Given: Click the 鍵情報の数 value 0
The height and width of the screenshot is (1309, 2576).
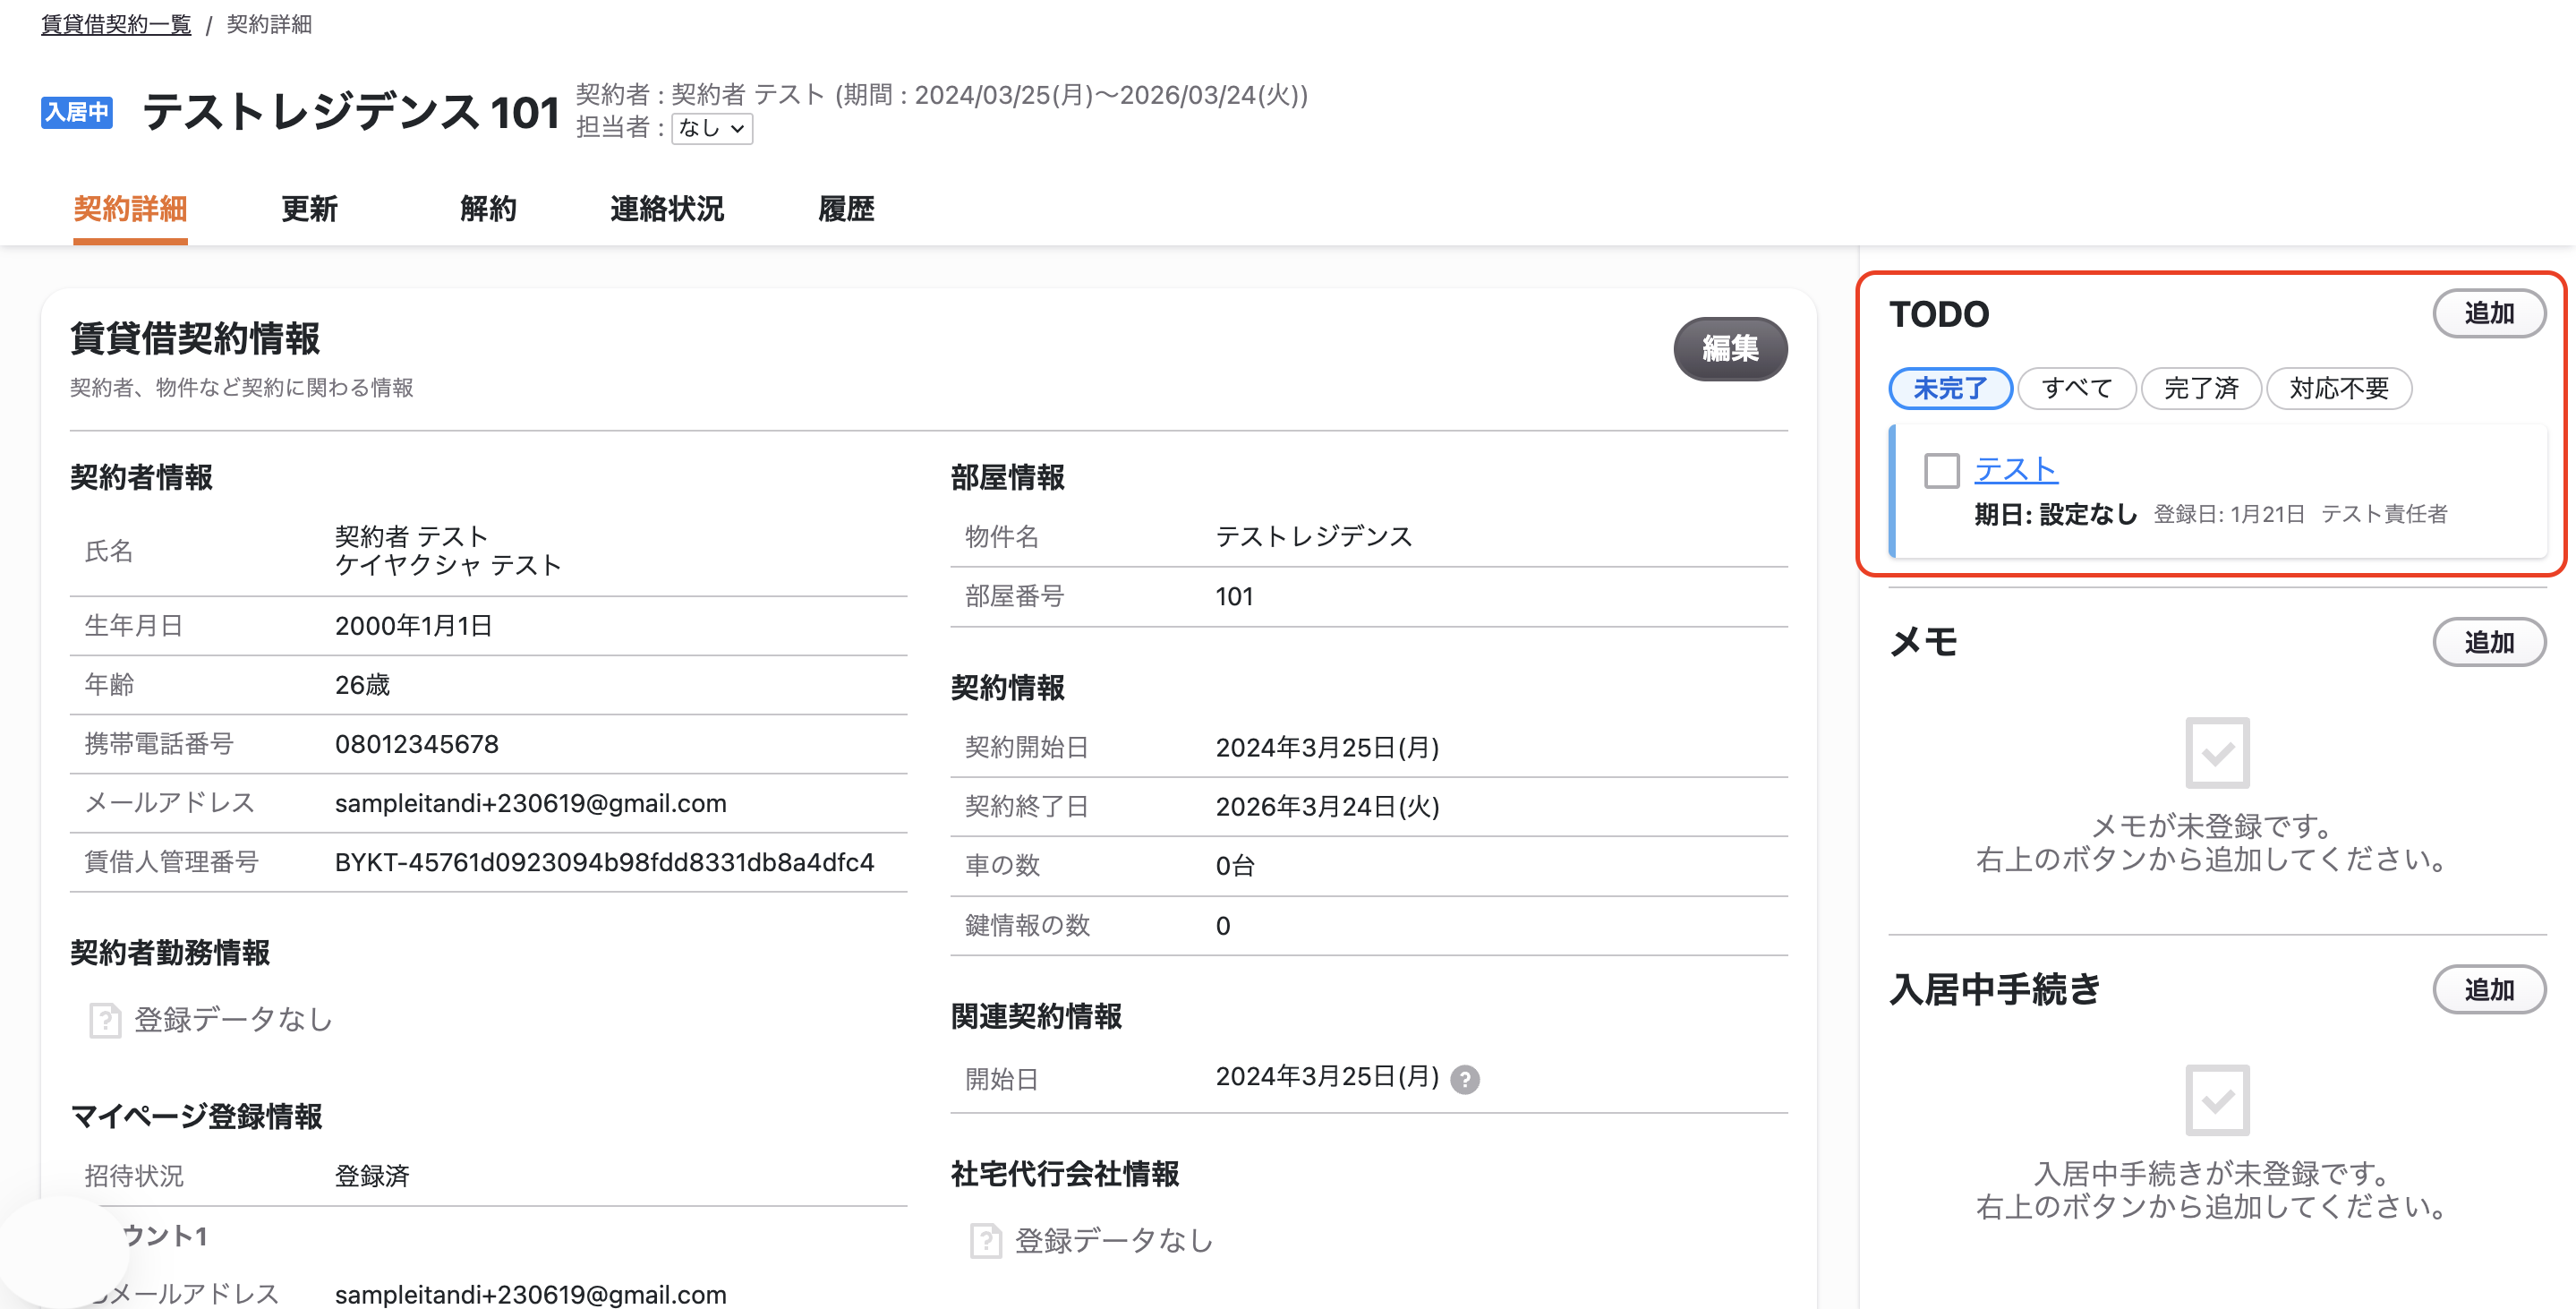Looking at the screenshot, I should [1223, 926].
